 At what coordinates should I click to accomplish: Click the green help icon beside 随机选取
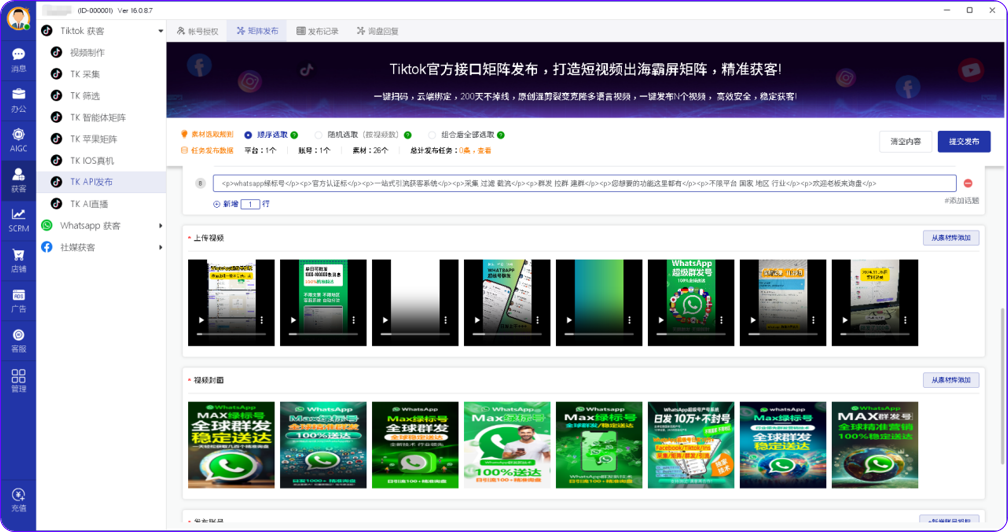408,135
